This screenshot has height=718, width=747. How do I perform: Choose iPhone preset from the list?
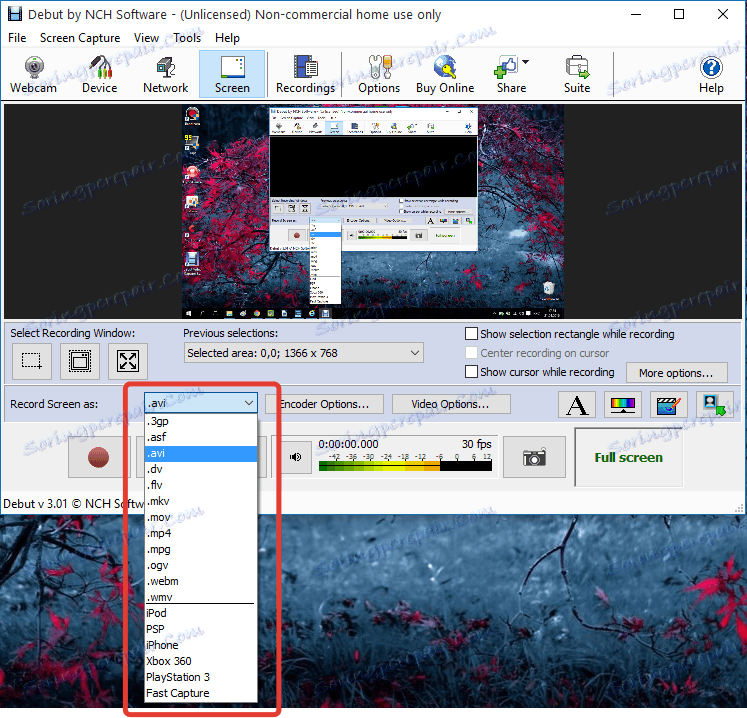click(201, 645)
